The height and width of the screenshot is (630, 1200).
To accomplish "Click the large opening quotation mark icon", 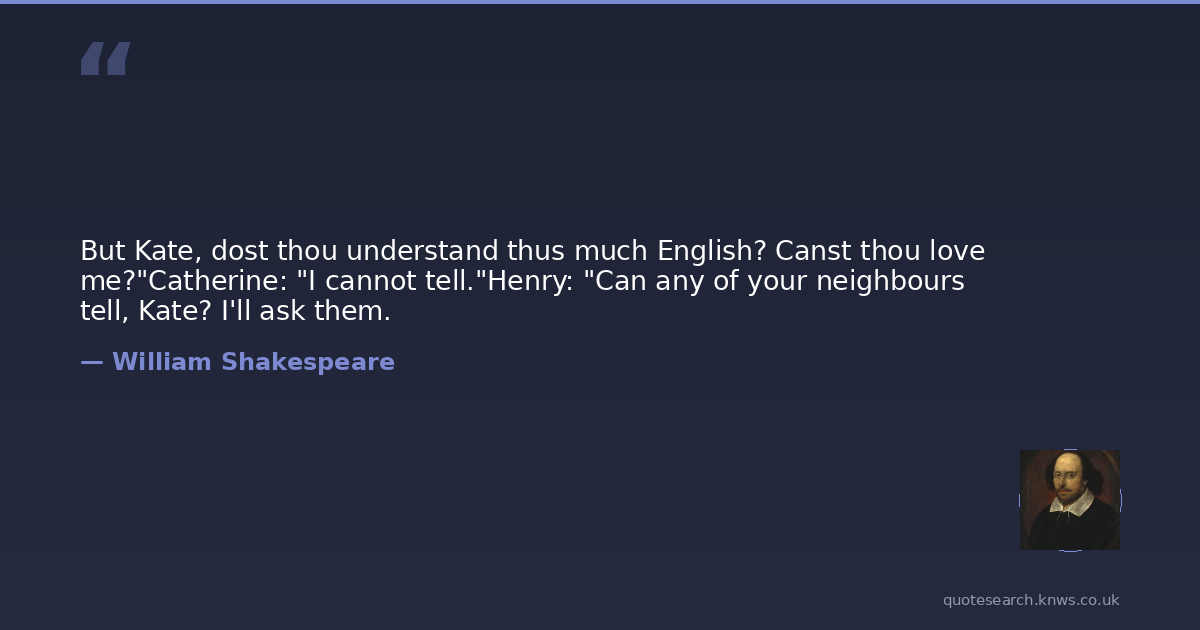I will tap(105, 58).
